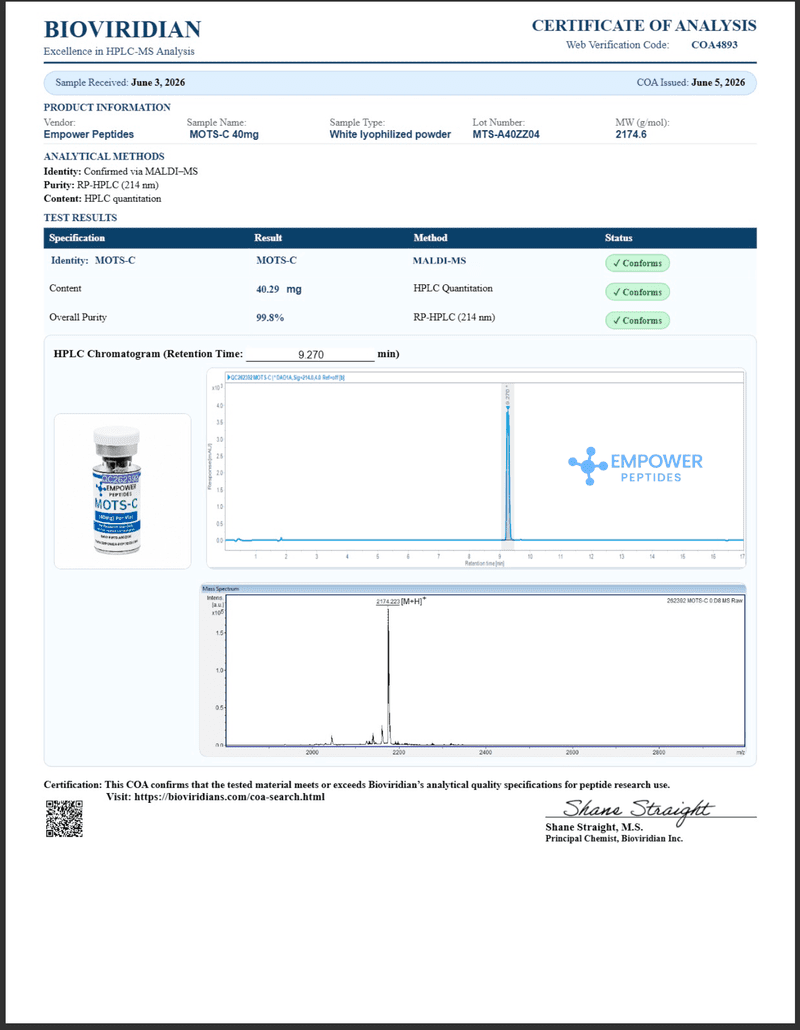Viewport: 800px width, 1030px height.
Task: Open the bioviridians.com coa-search link
Action: click(x=229, y=797)
